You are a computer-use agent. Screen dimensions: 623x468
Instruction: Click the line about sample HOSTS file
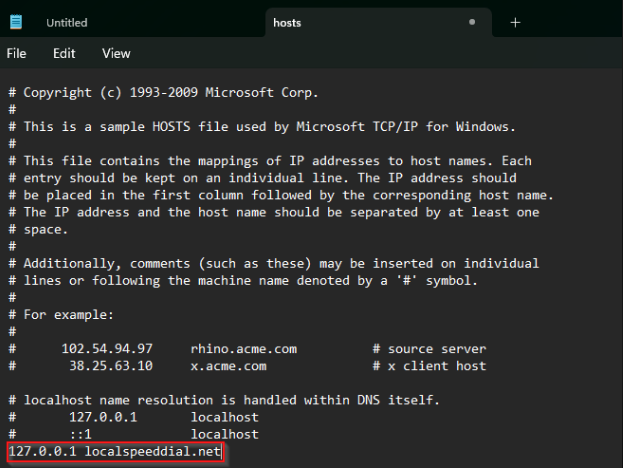[262, 127]
